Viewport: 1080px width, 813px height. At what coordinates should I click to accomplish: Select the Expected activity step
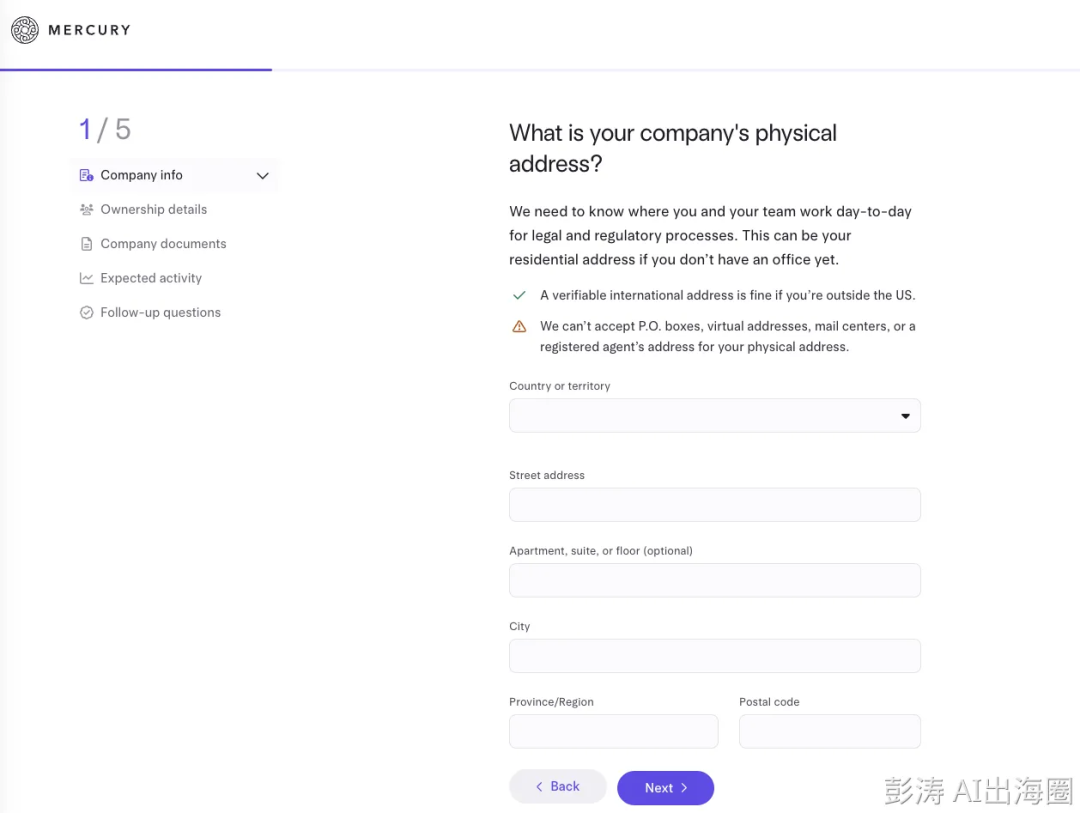[x=151, y=279]
